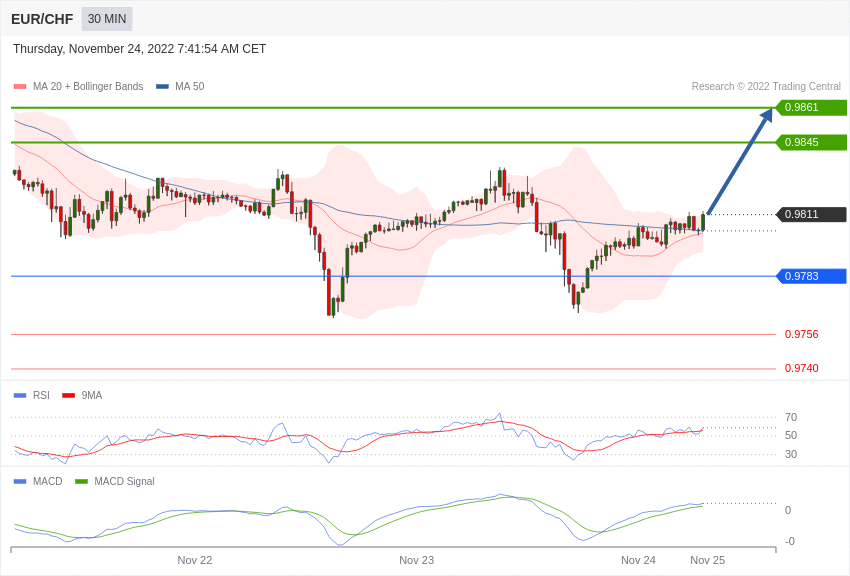This screenshot has width=850, height=576.
Task: Click the Nov 23 date axis label
Action: [x=416, y=560]
